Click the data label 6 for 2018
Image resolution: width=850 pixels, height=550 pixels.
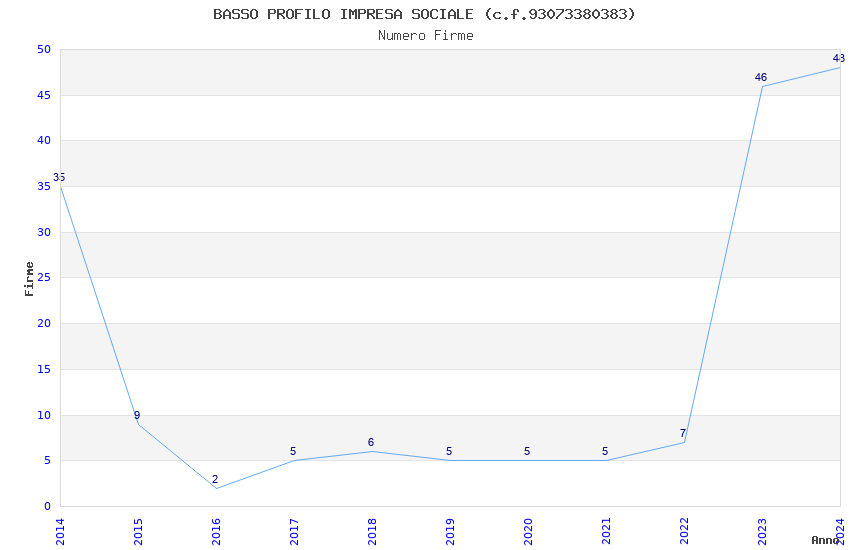pyautogui.click(x=371, y=442)
